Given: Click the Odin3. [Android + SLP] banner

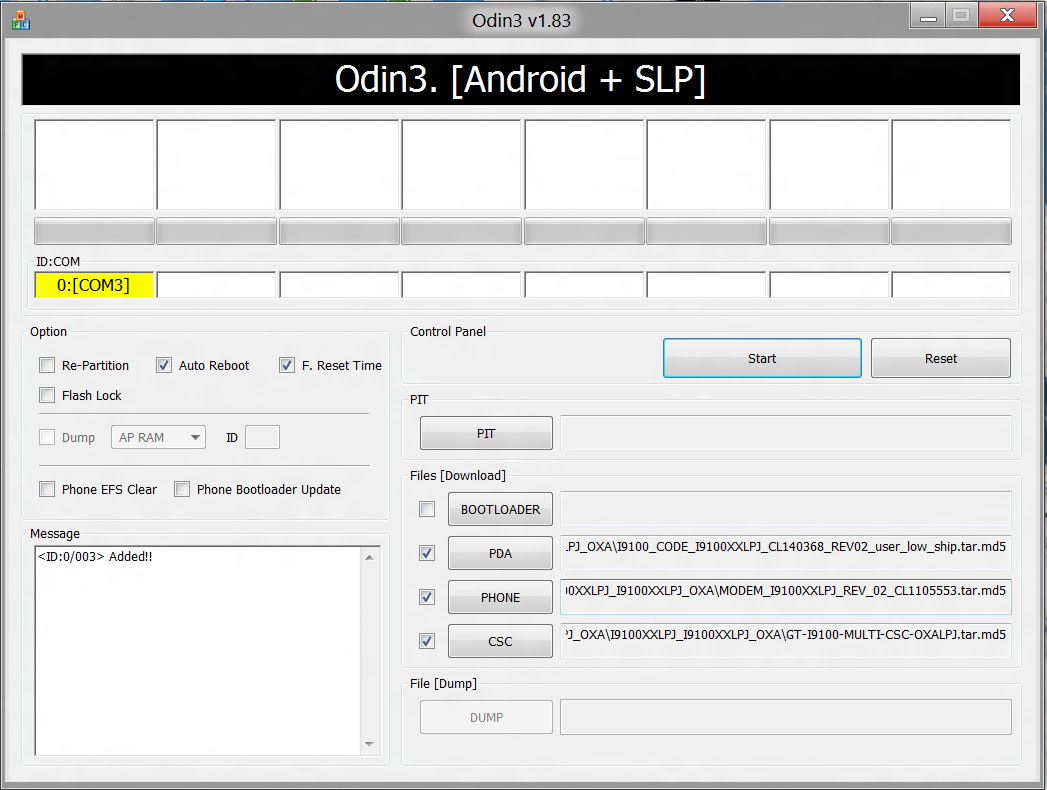Looking at the screenshot, I should pyautogui.click(x=521, y=80).
